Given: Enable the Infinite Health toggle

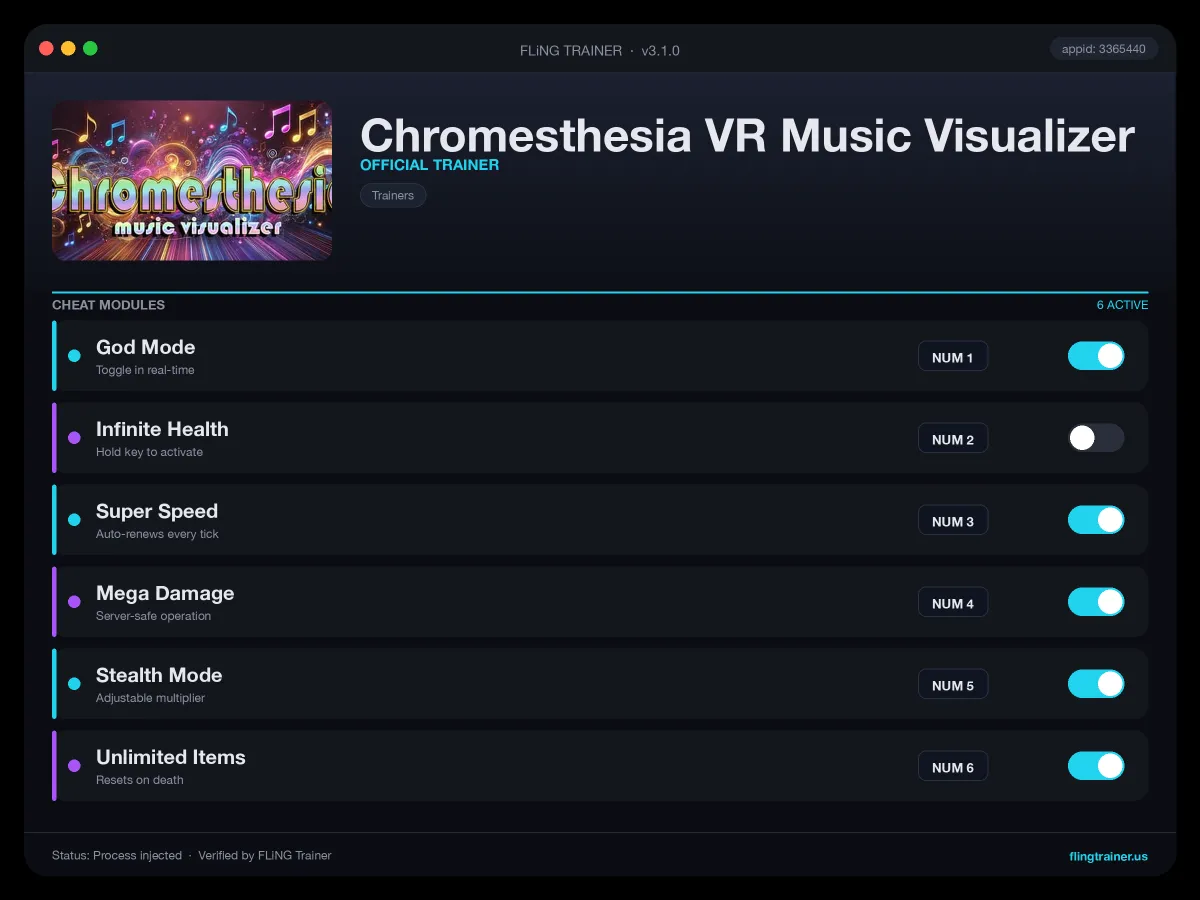Looking at the screenshot, I should click(1096, 438).
